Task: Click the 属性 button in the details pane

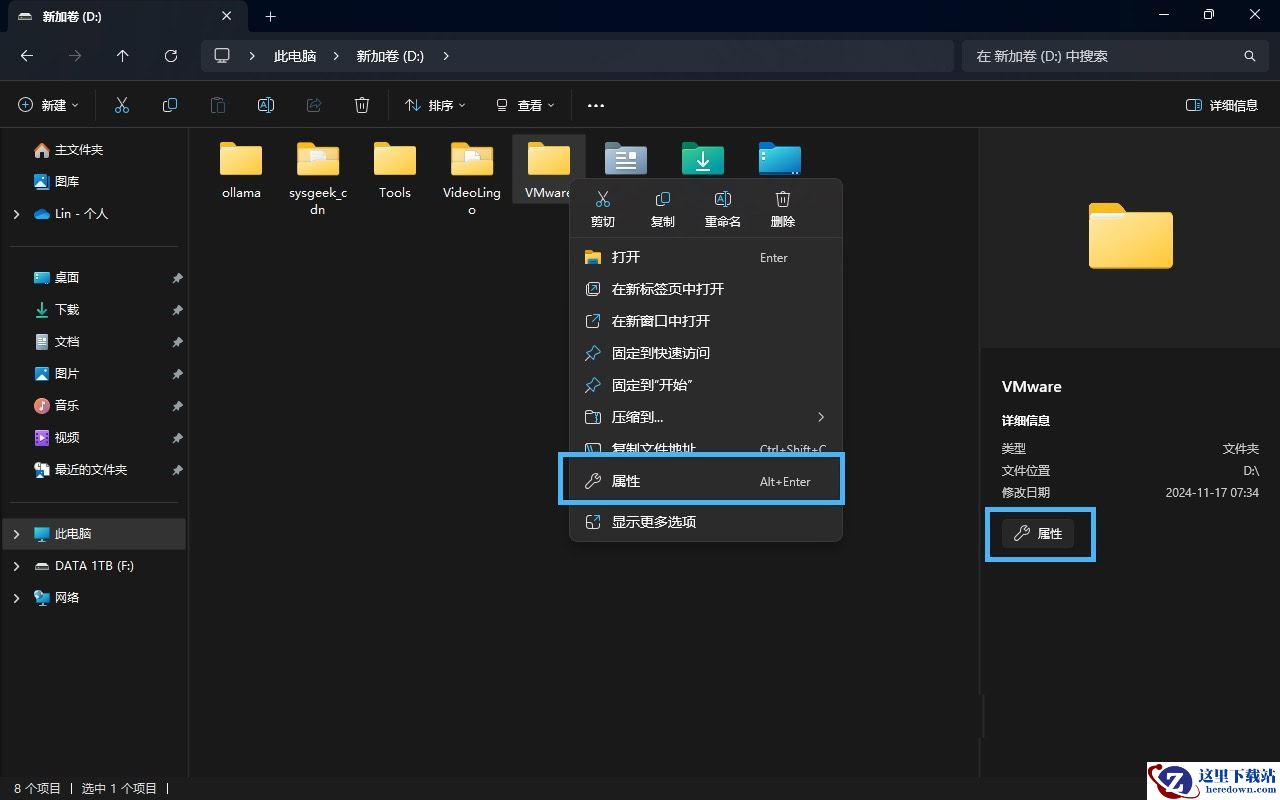Action: point(1038,534)
